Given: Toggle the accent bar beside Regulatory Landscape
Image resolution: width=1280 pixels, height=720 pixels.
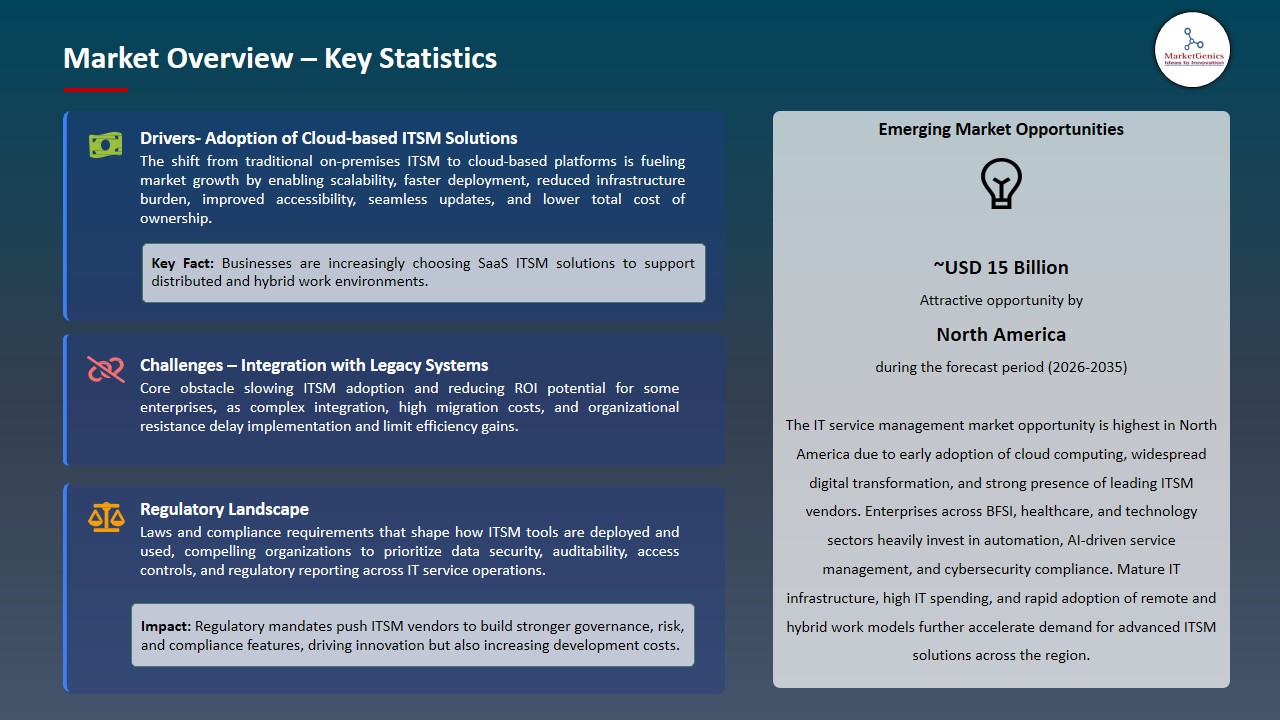Looking at the screenshot, I should click(x=66, y=586).
